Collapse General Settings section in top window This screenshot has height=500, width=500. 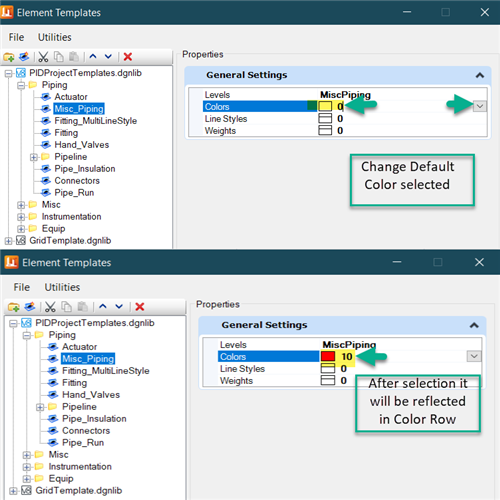pyautogui.click(x=480, y=75)
